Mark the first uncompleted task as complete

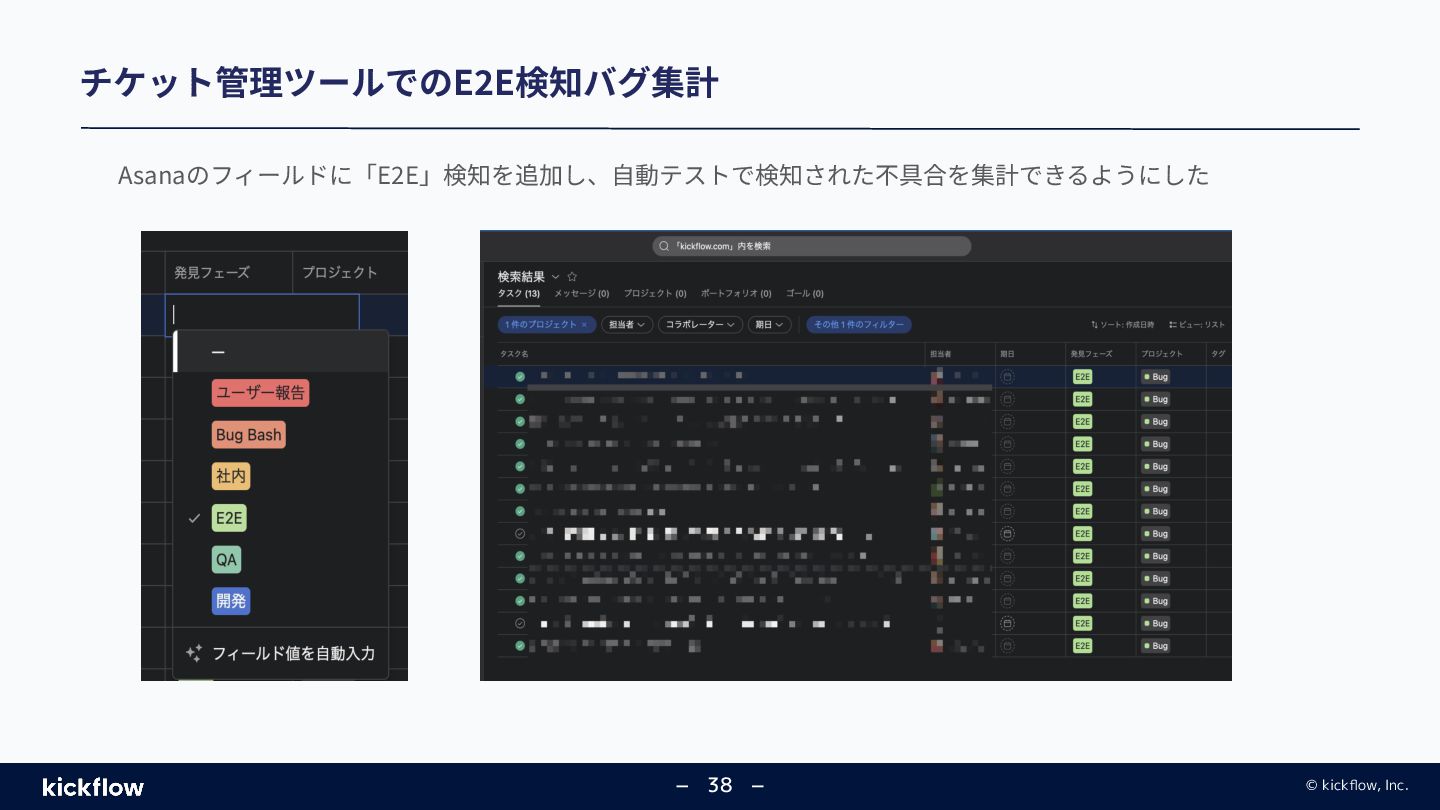(520, 534)
